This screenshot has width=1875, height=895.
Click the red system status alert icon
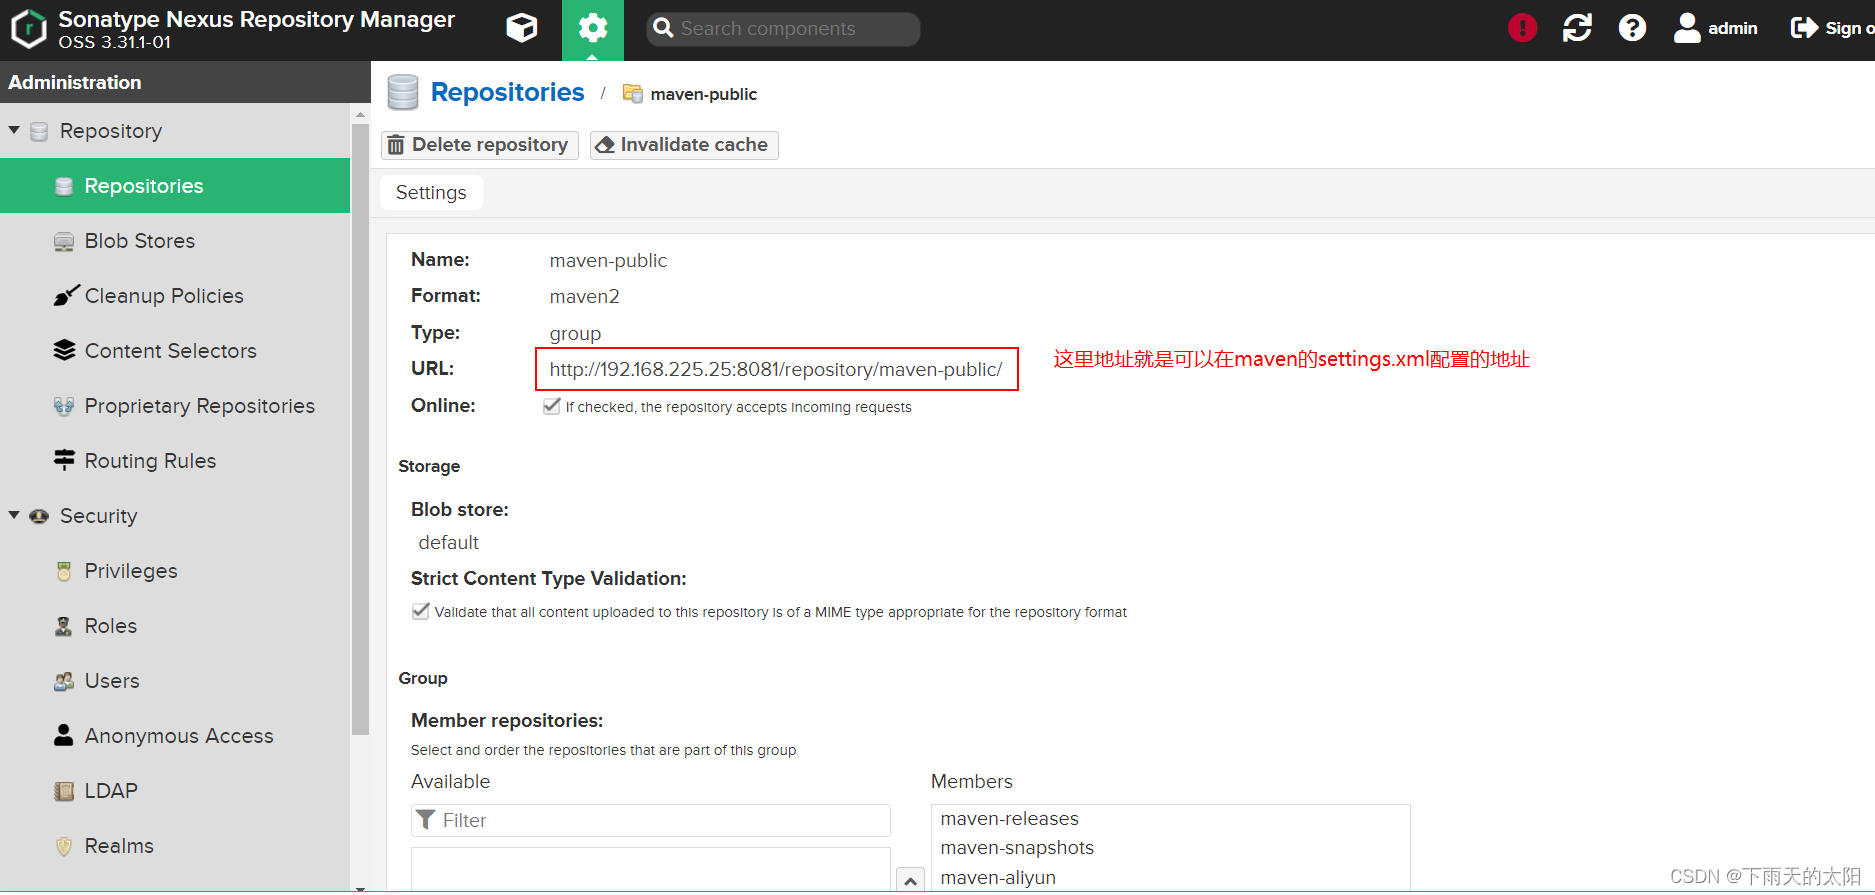[x=1522, y=28]
